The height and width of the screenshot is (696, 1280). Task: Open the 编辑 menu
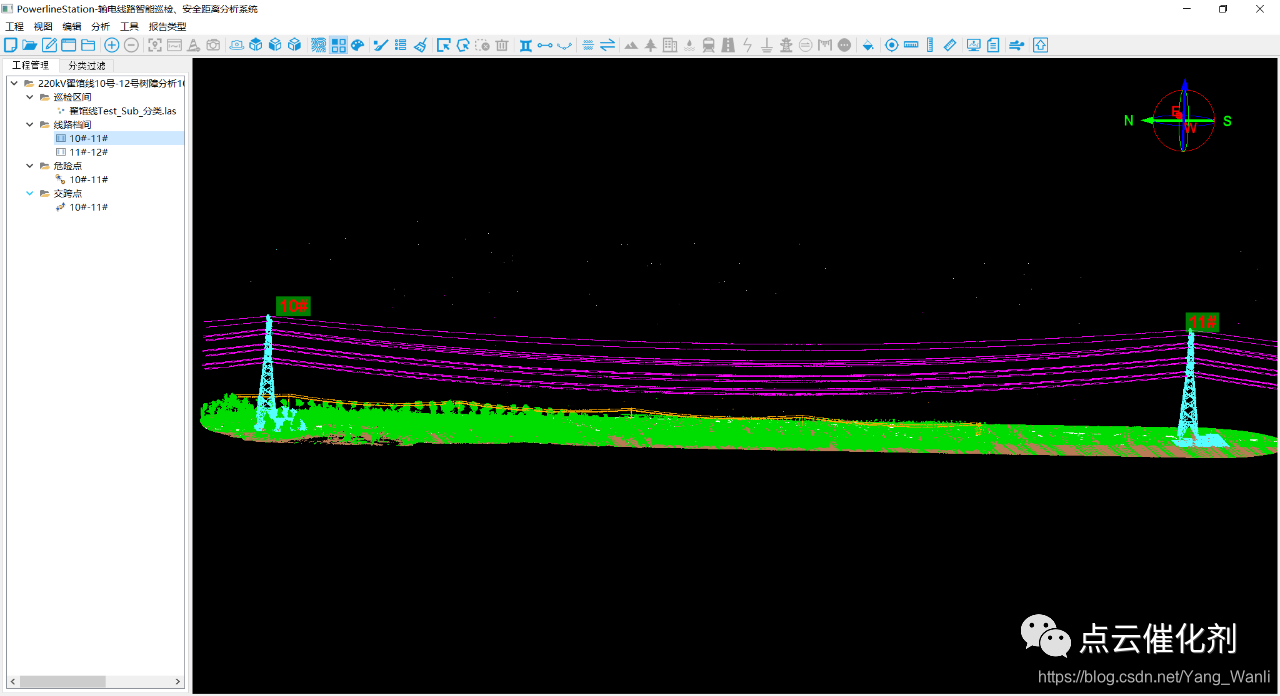(x=72, y=26)
